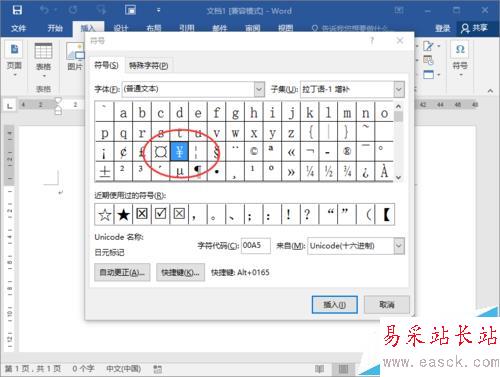500x377 pixels.
Task: Open the 视图 (View) ribbon tab
Action: pos(286,28)
